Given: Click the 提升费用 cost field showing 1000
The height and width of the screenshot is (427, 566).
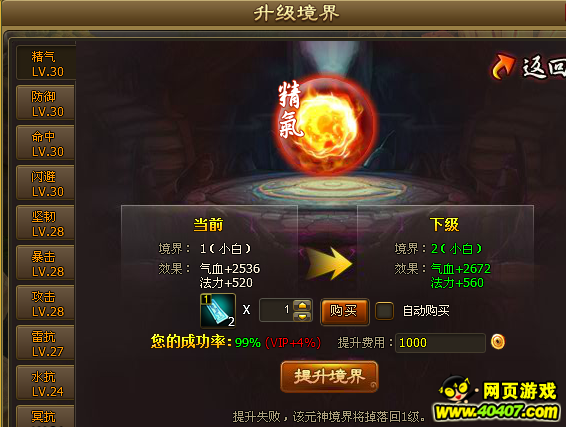Looking at the screenshot, I should (x=440, y=343).
